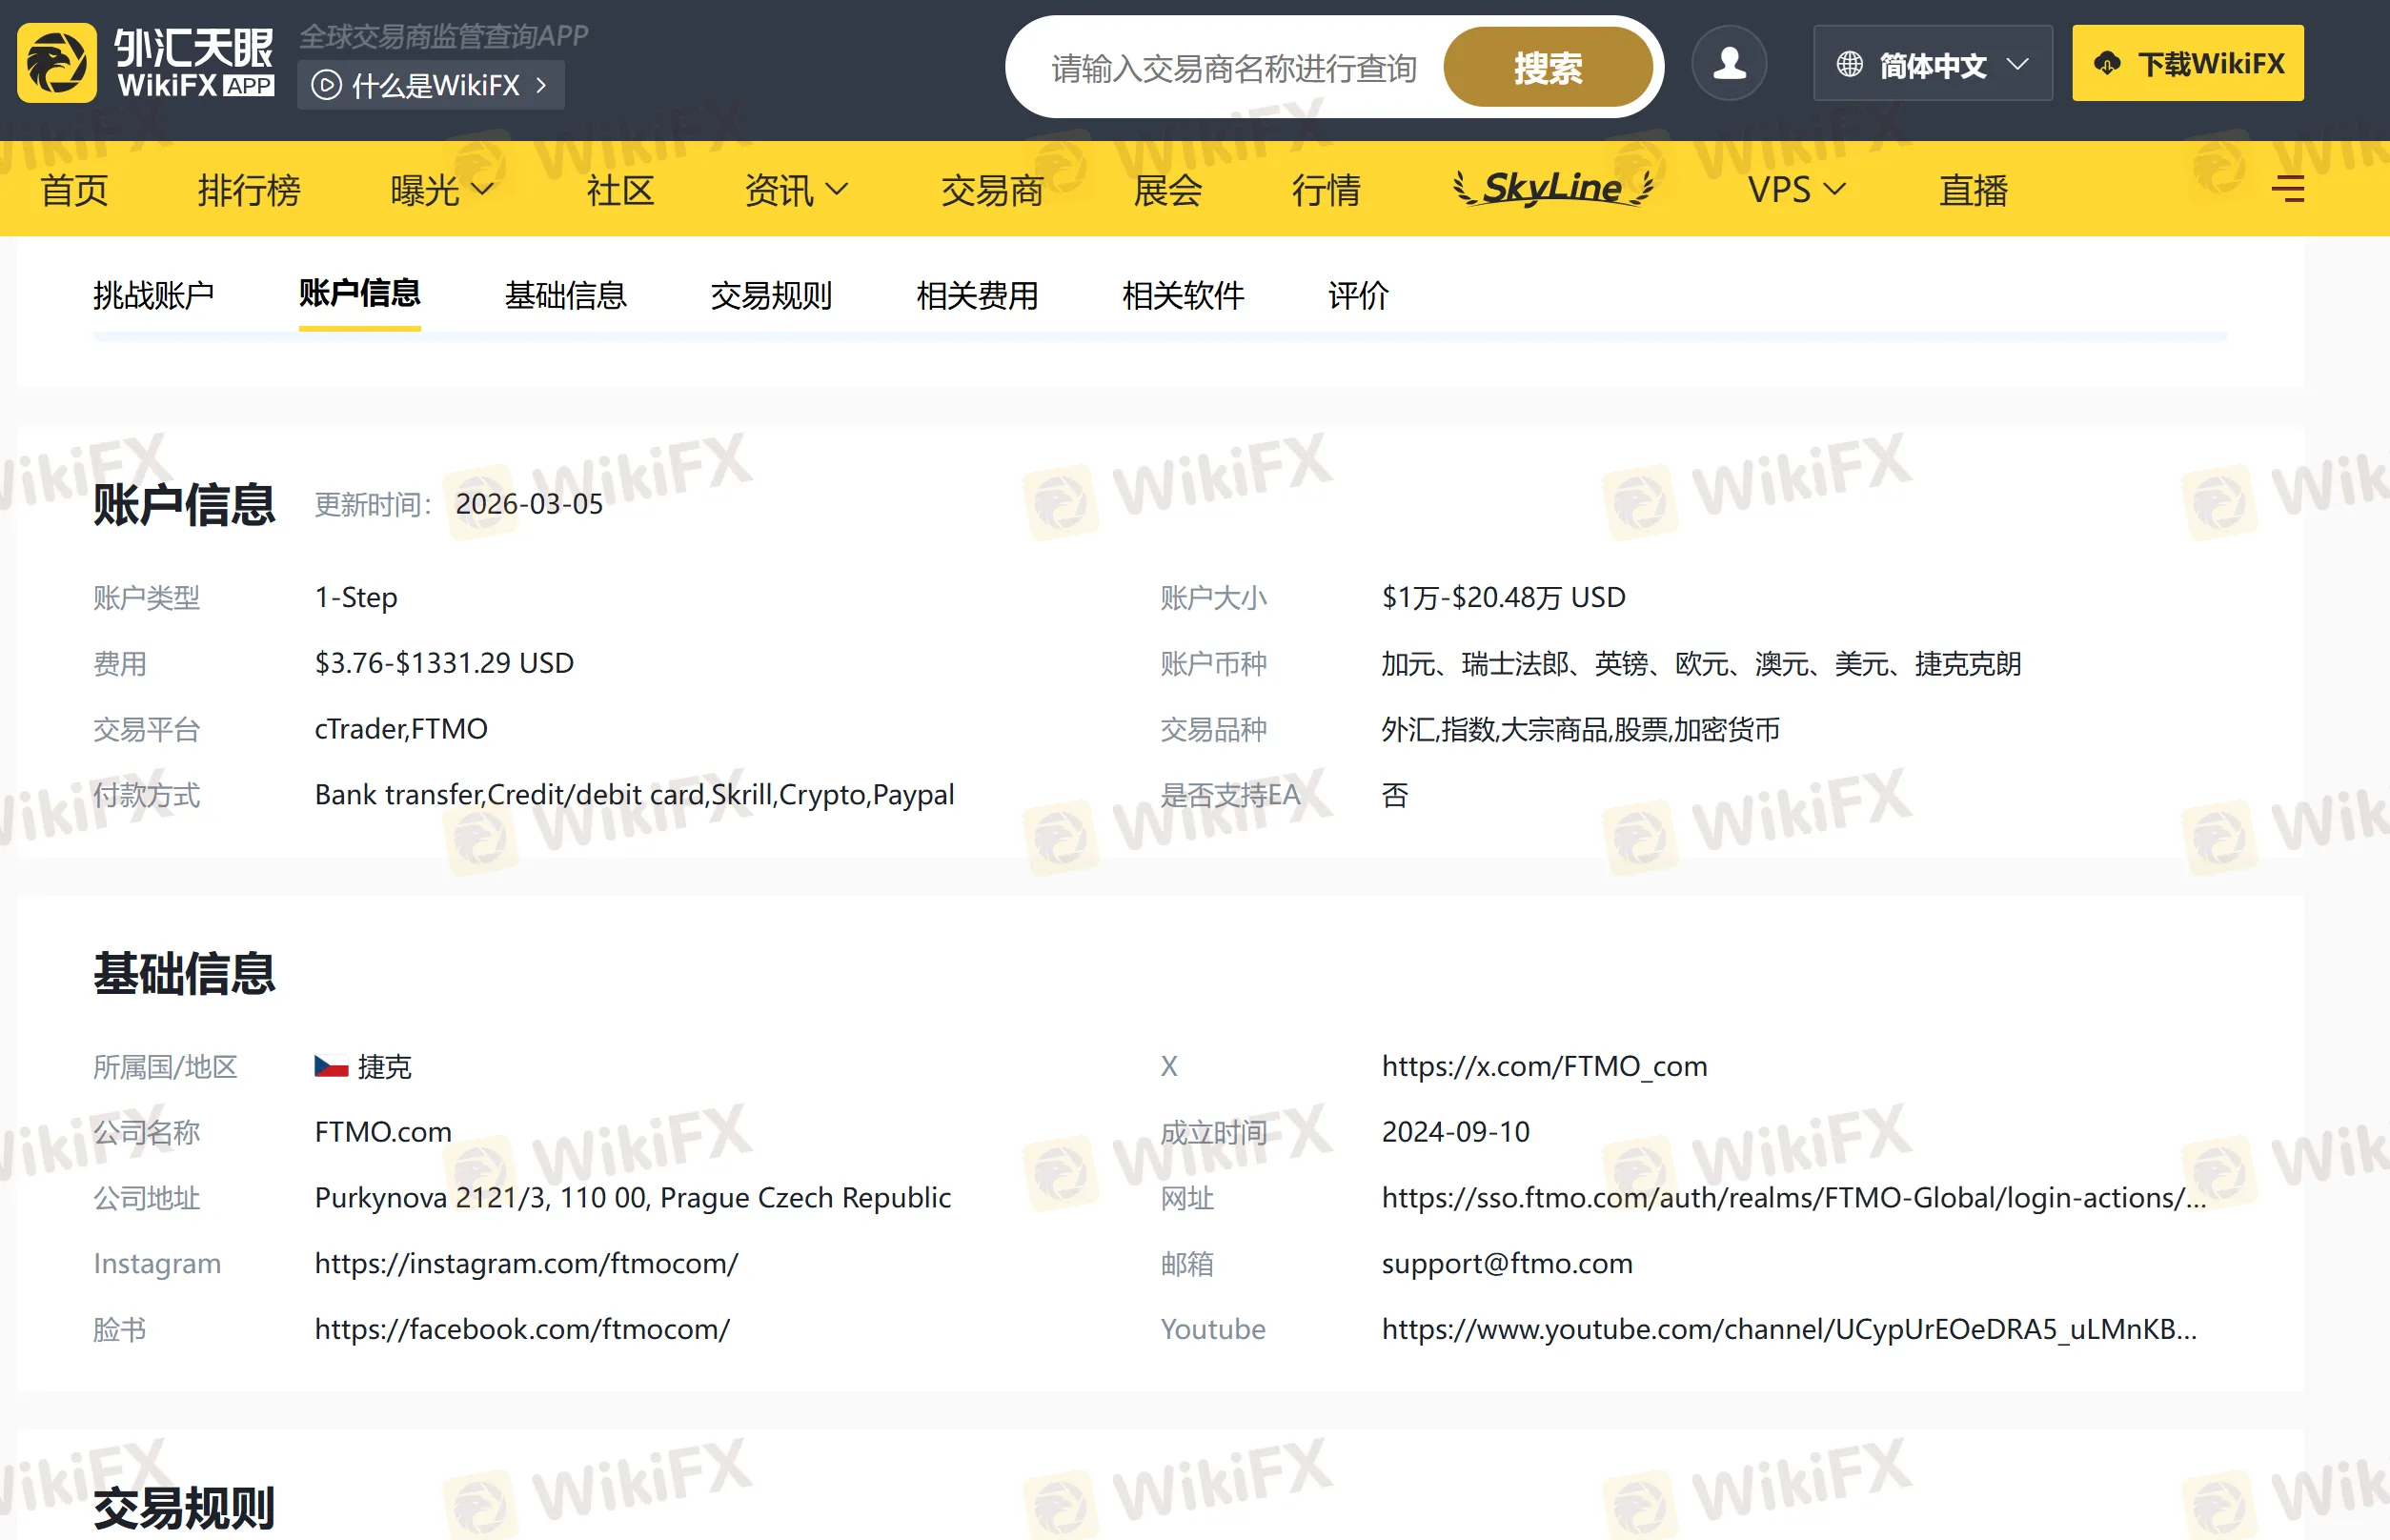Open the SkyLine logo link

pos(1552,188)
